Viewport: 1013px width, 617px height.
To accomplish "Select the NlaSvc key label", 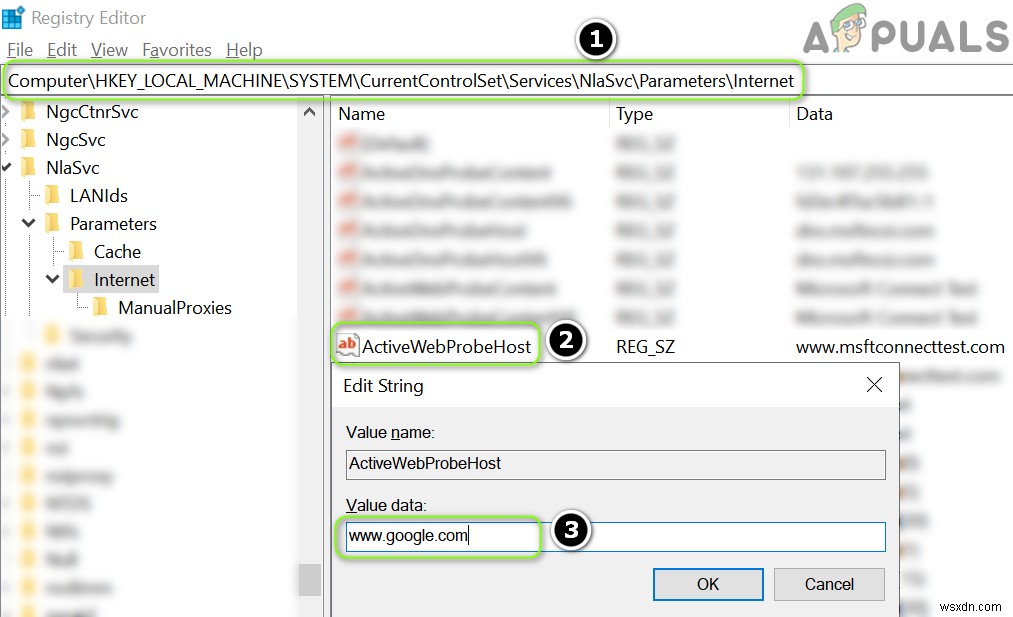I will (73, 167).
